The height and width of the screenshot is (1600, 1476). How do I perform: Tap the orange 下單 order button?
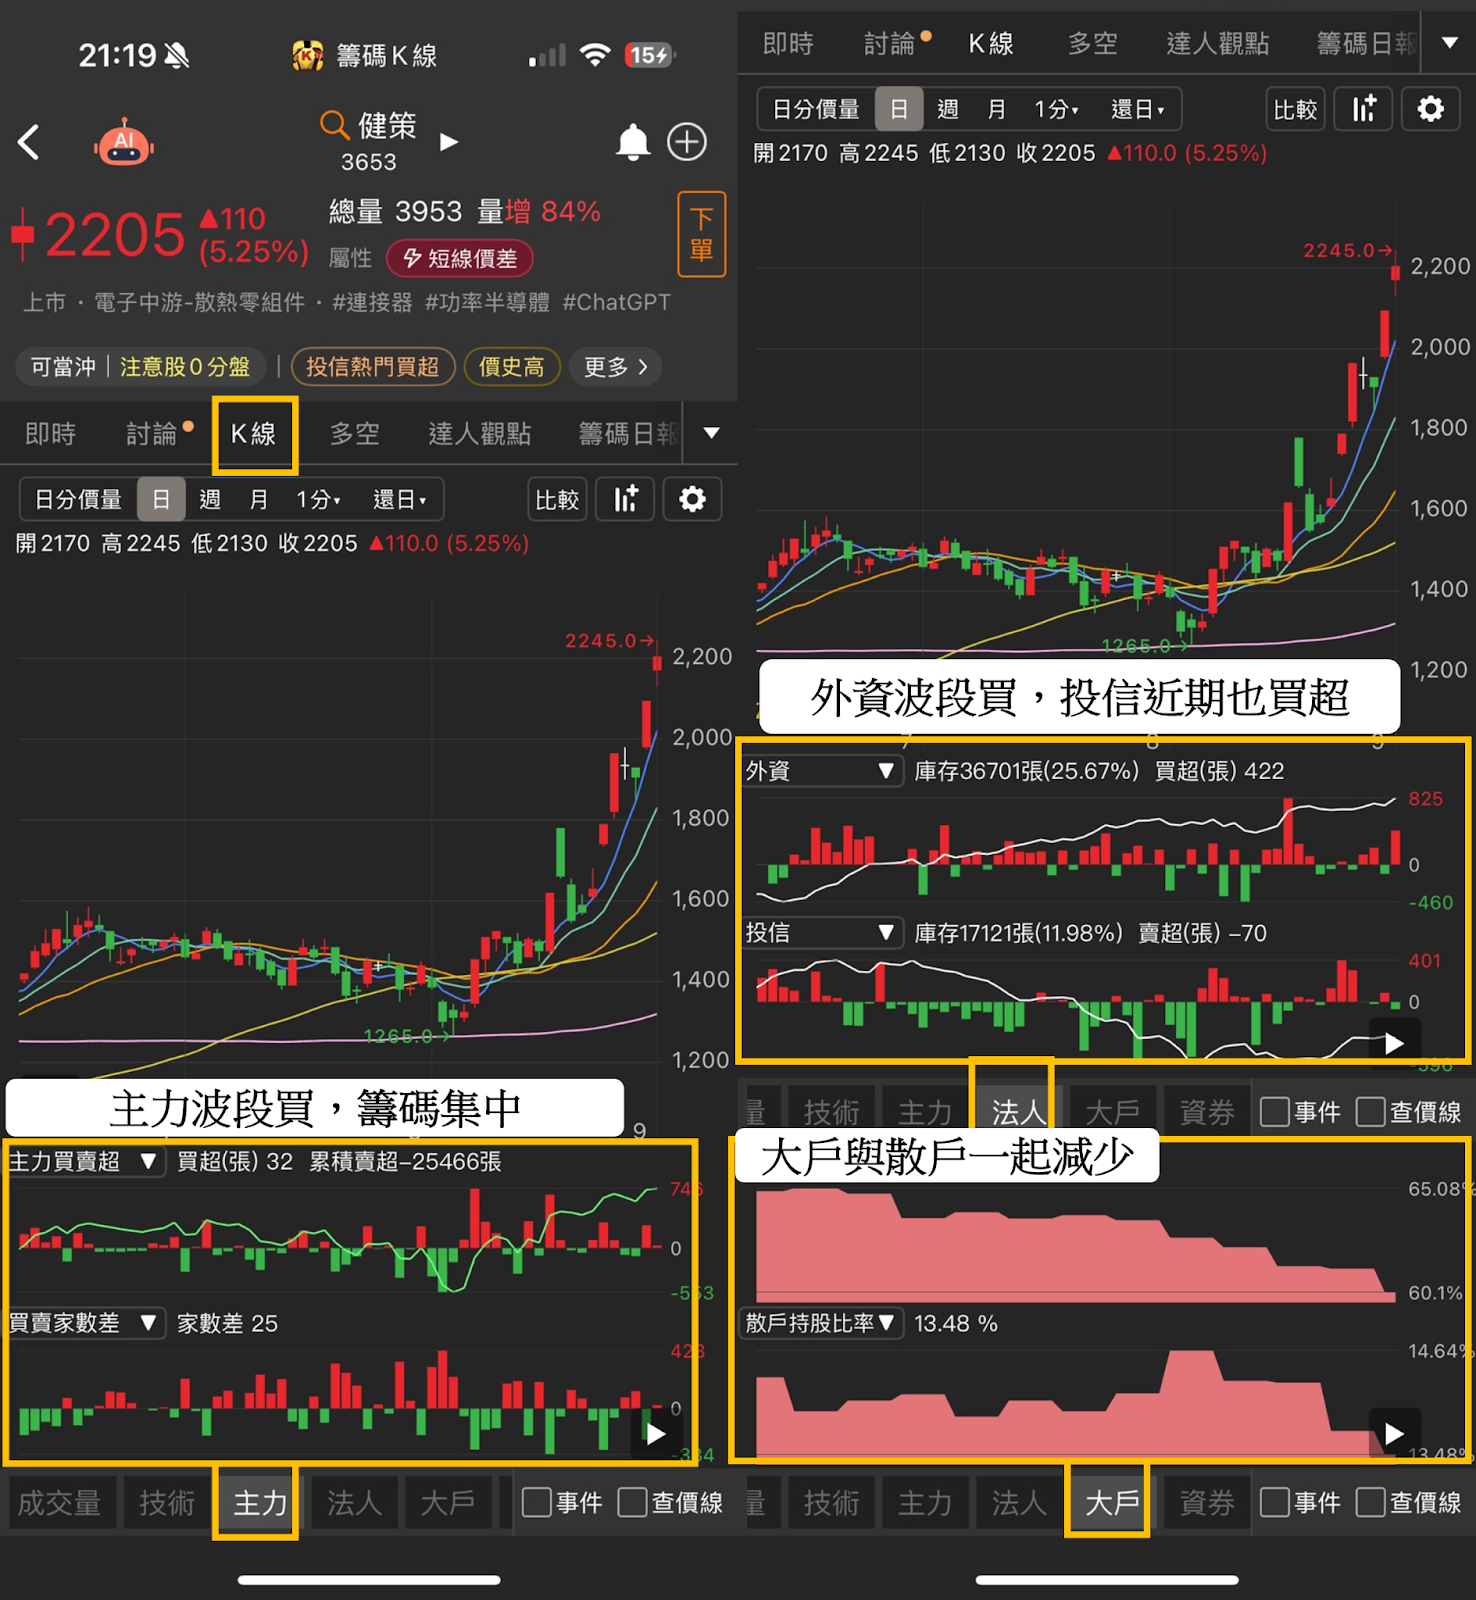(x=702, y=234)
